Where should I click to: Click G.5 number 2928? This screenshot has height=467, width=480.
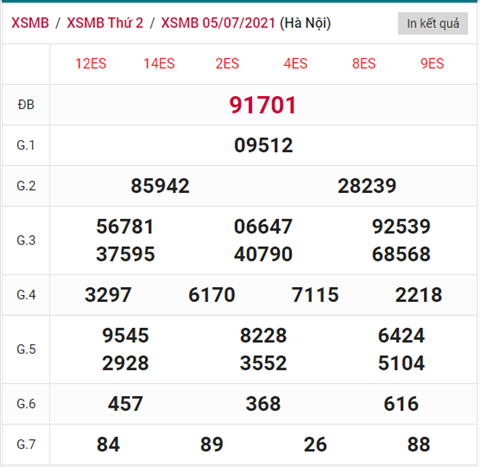point(125,363)
